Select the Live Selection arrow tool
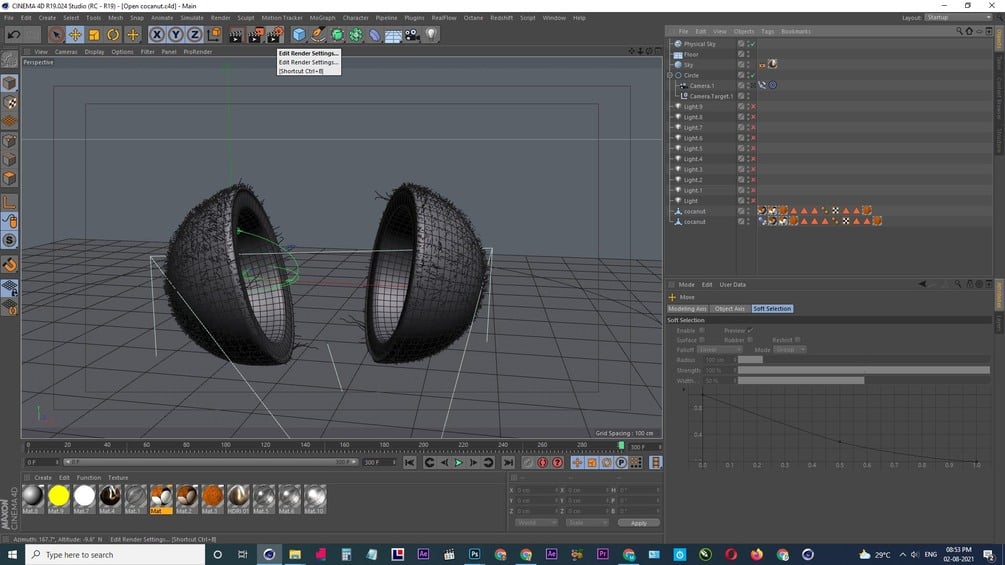The image size is (1005, 565). coord(56,35)
